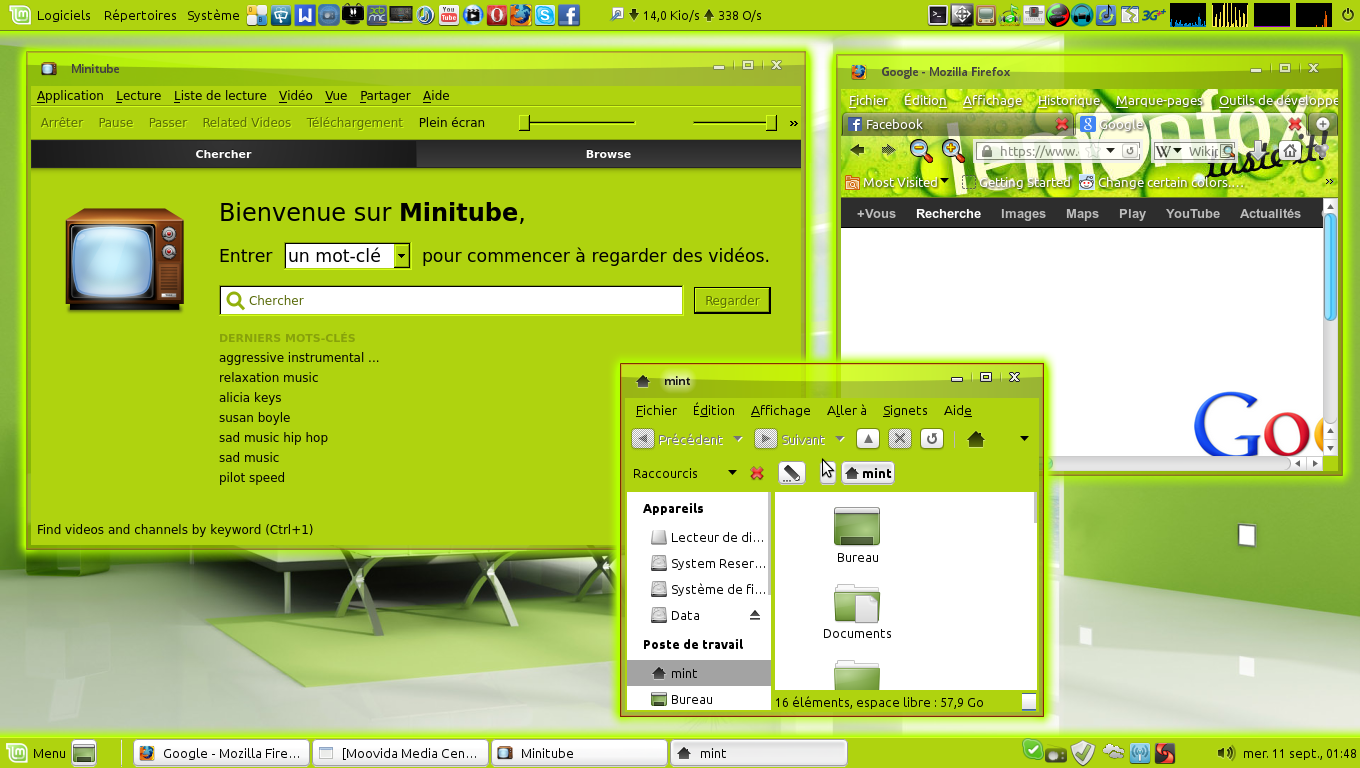Adjust Minitube seek slider
The image size is (1360, 768).
click(x=577, y=122)
